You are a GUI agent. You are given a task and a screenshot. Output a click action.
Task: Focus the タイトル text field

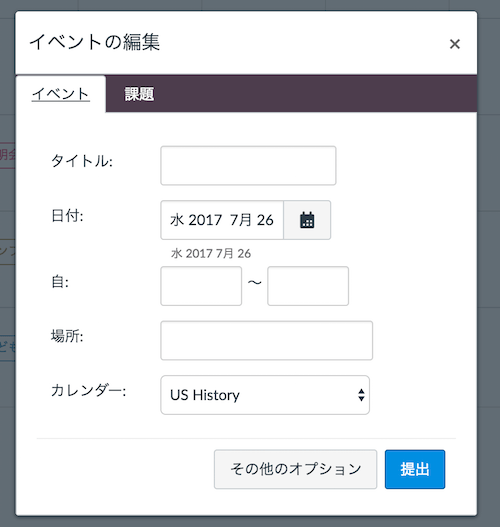[x=248, y=166]
